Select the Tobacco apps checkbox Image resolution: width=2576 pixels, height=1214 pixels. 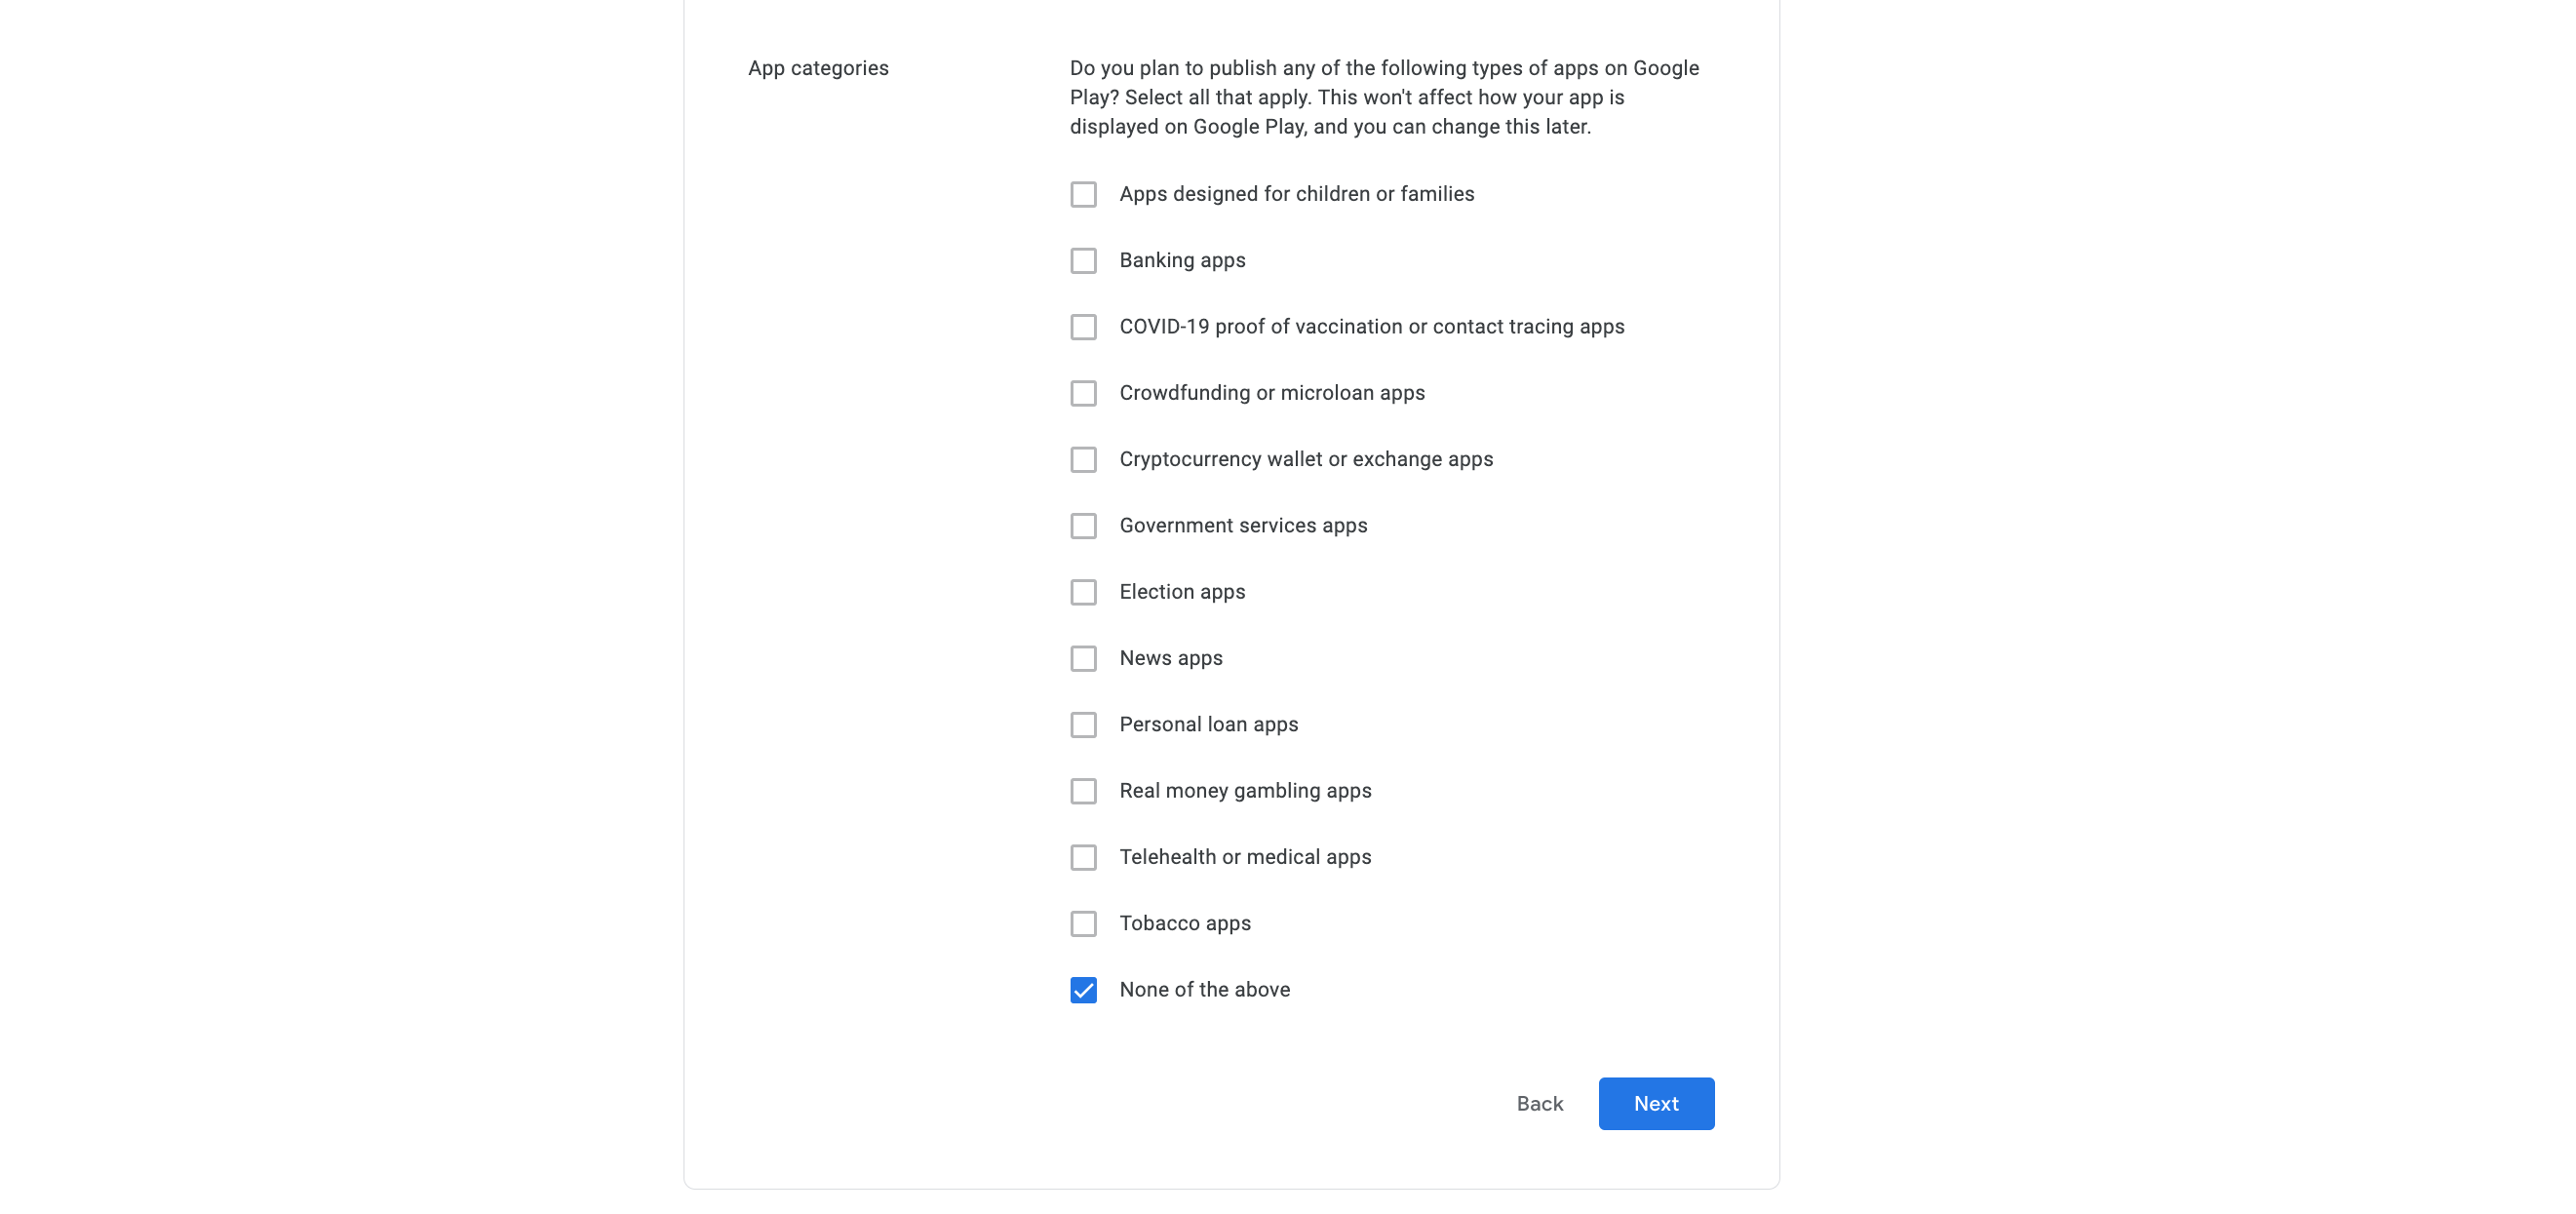click(x=1083, y=924)
